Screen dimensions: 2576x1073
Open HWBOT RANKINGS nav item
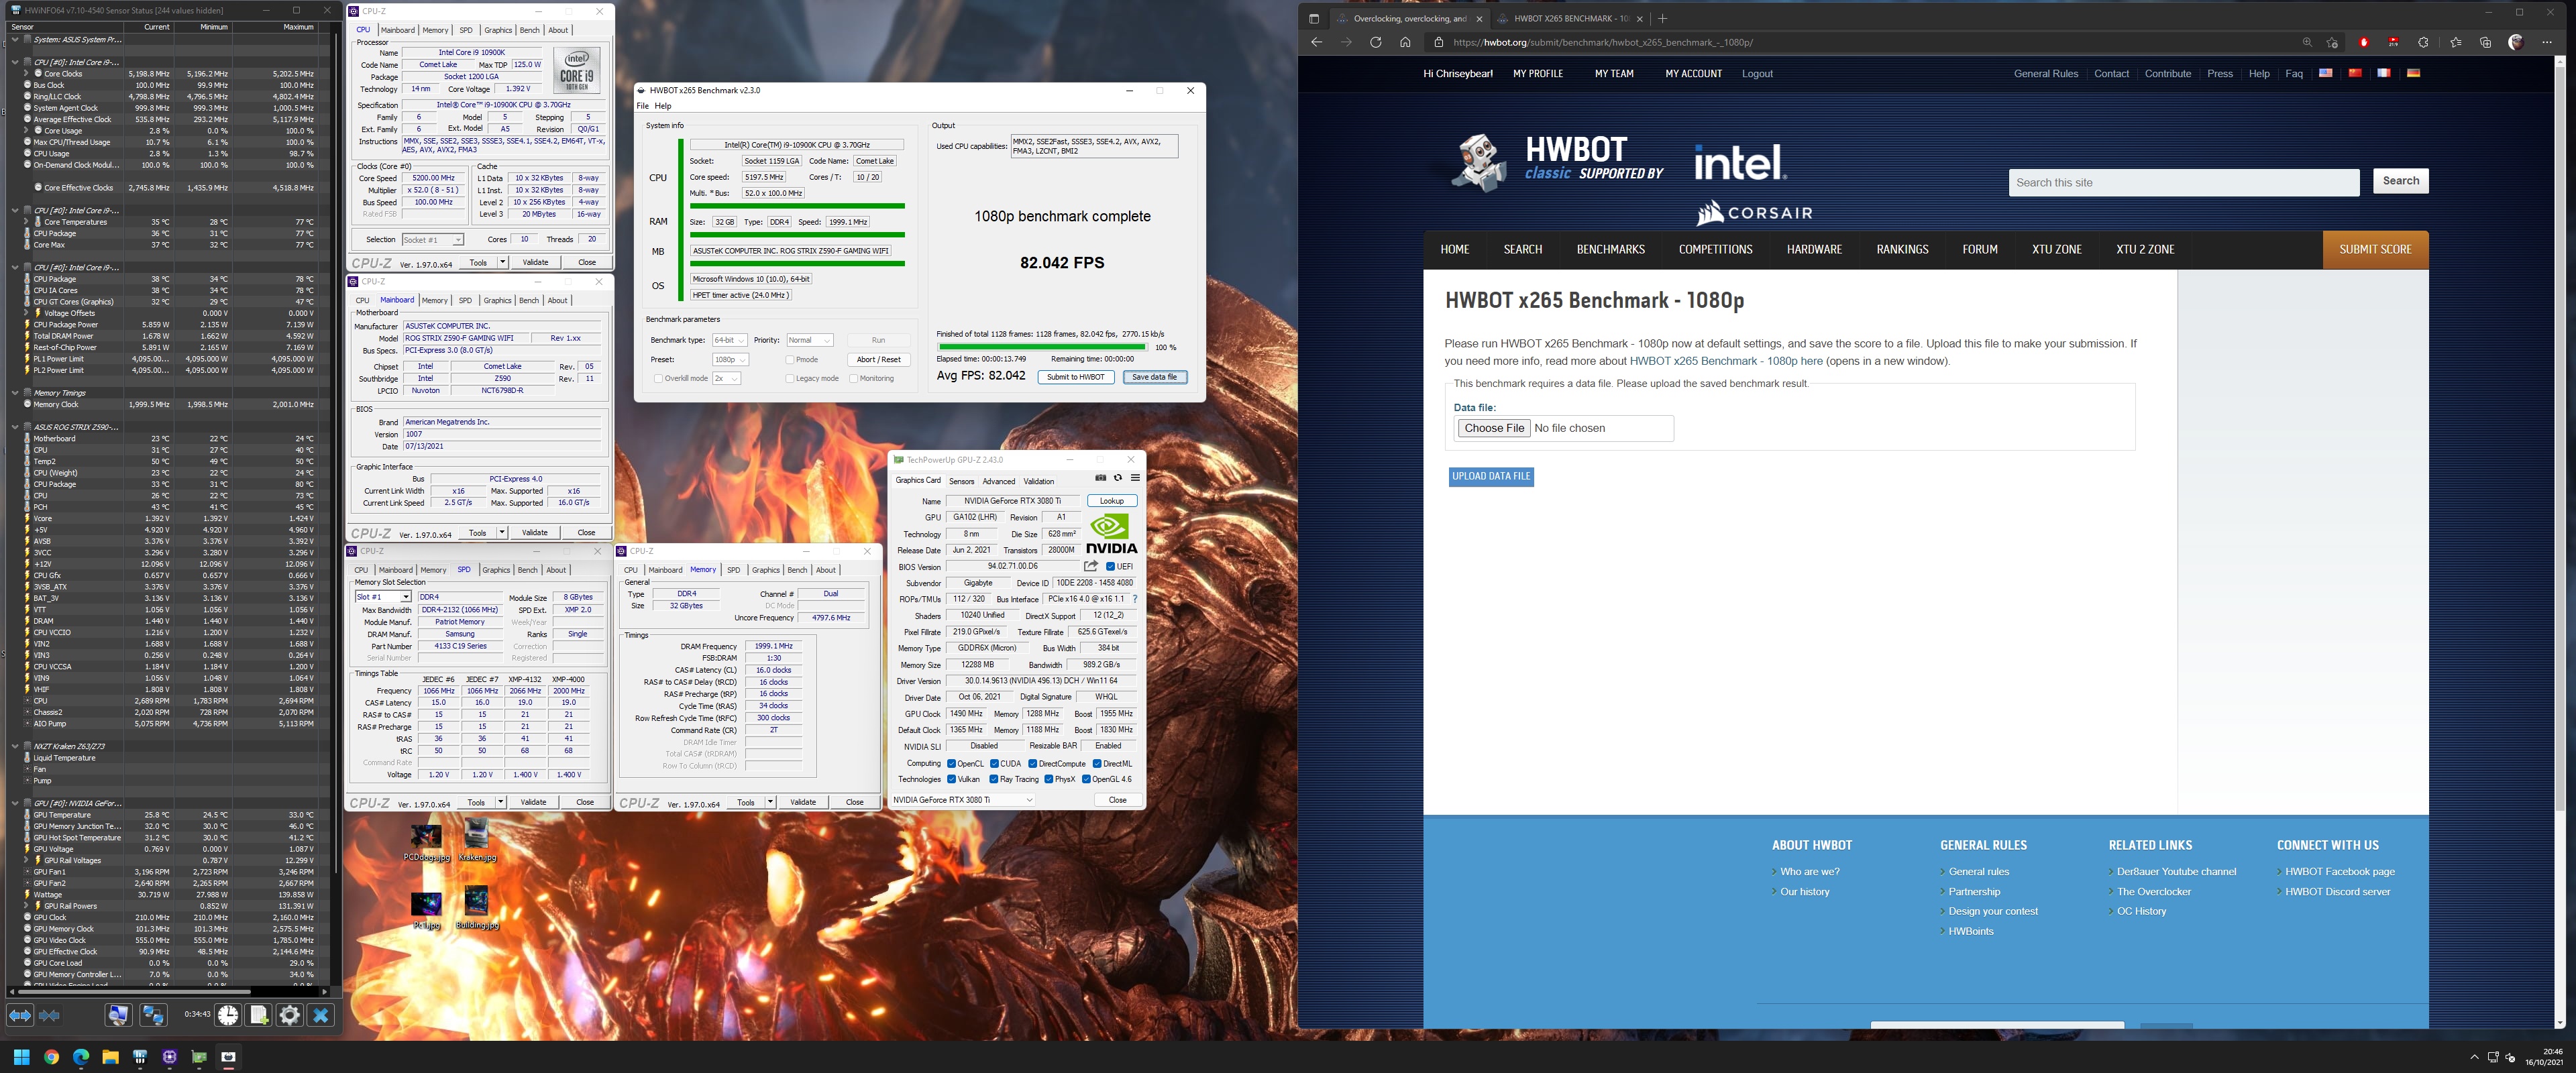[x=1902, y=250]
